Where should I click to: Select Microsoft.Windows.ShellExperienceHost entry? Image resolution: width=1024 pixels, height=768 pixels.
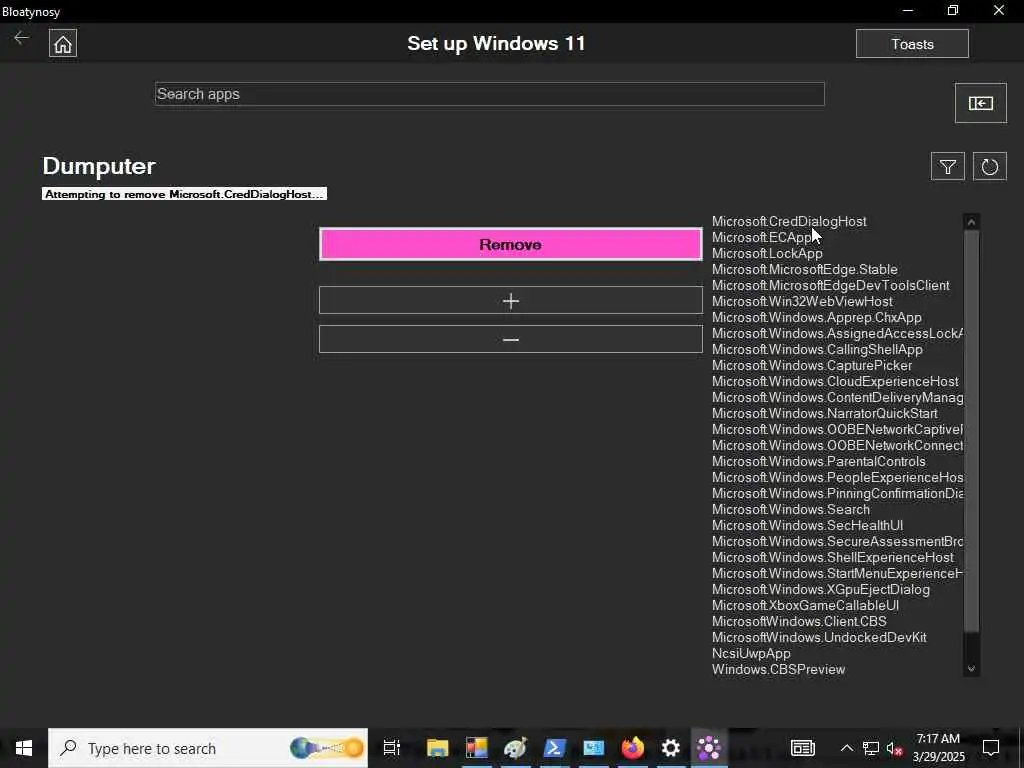pos(833,558)
